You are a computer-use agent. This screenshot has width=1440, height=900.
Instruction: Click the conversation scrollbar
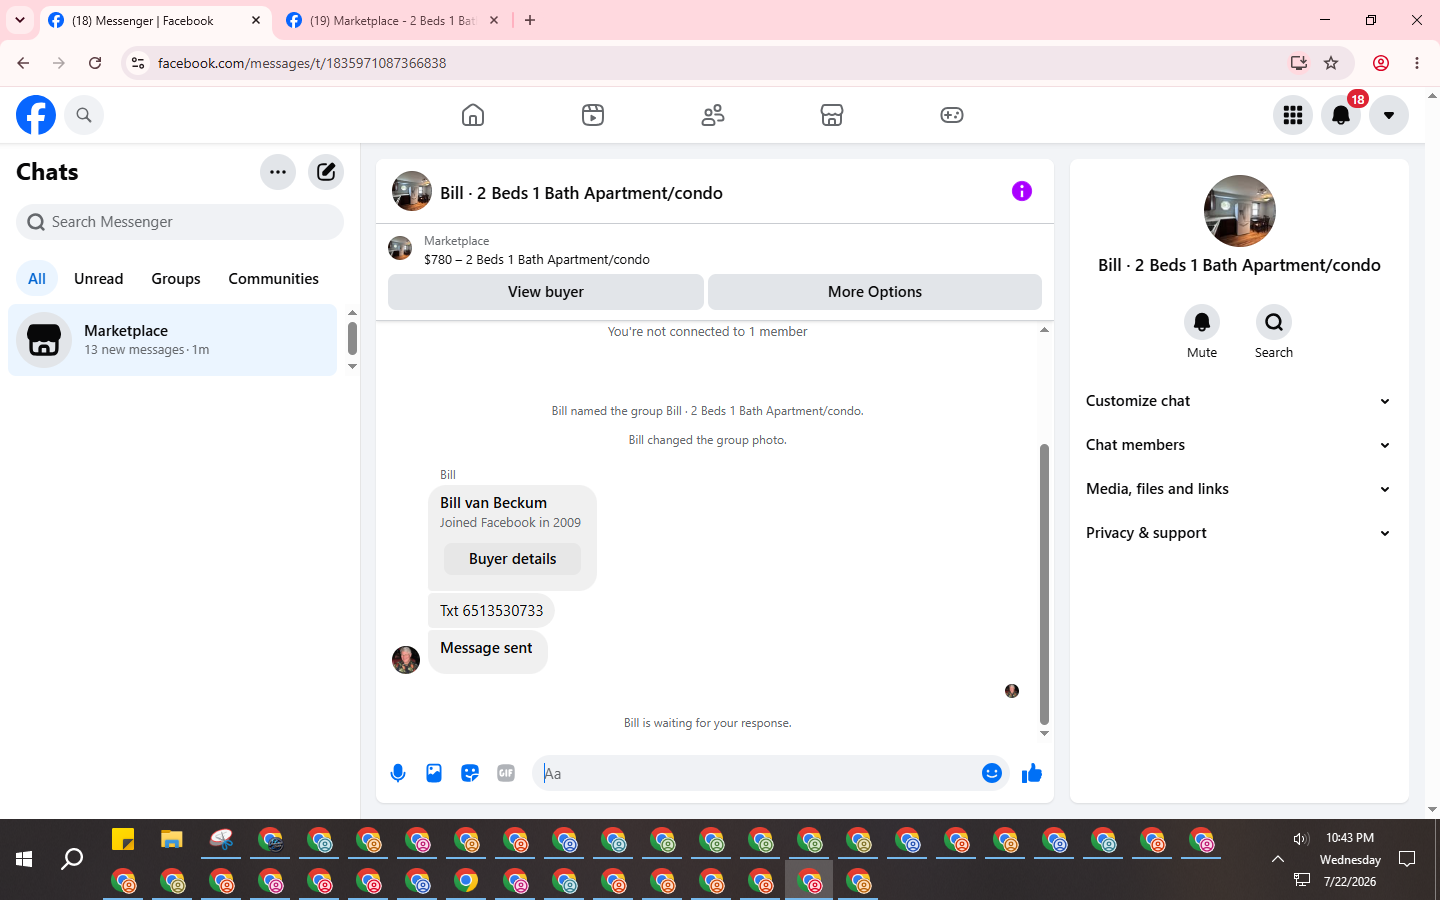click(x=1044, y=584)
